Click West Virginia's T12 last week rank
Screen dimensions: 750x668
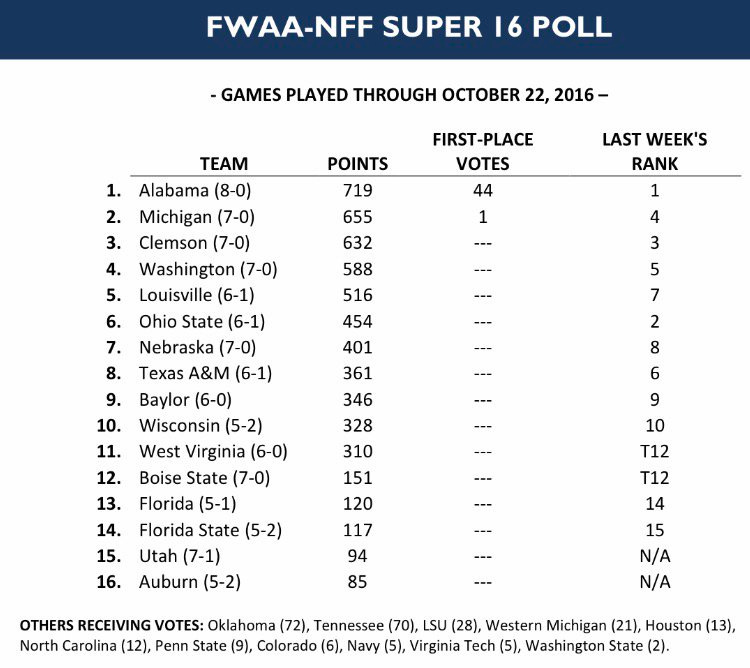pyautogui.click(x=655, y=451)
